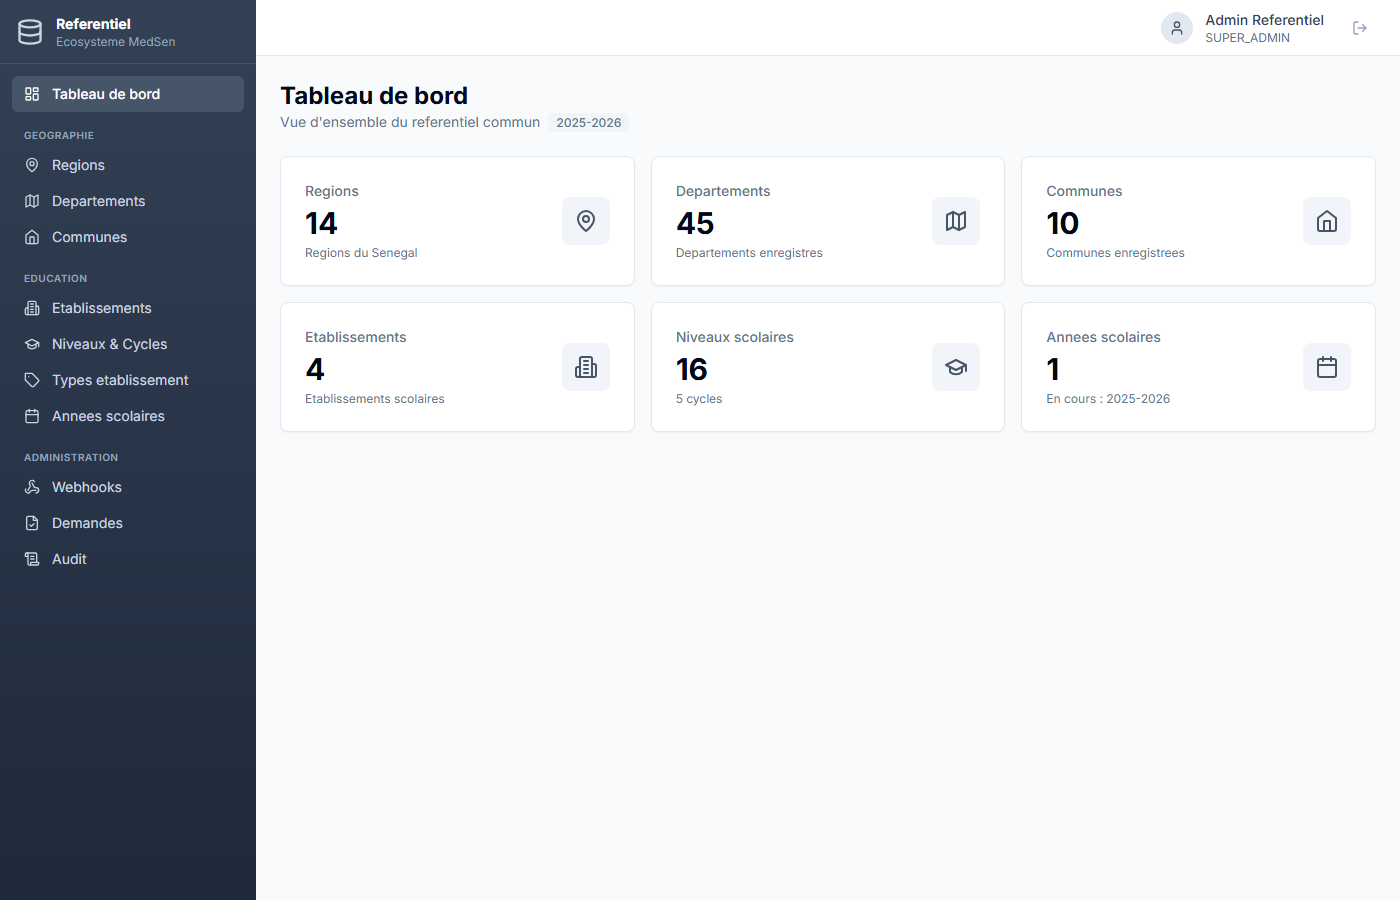Screen dimensions: 1400x900
Task: Select the Departements map icon
Action: (x=31, y=201)
